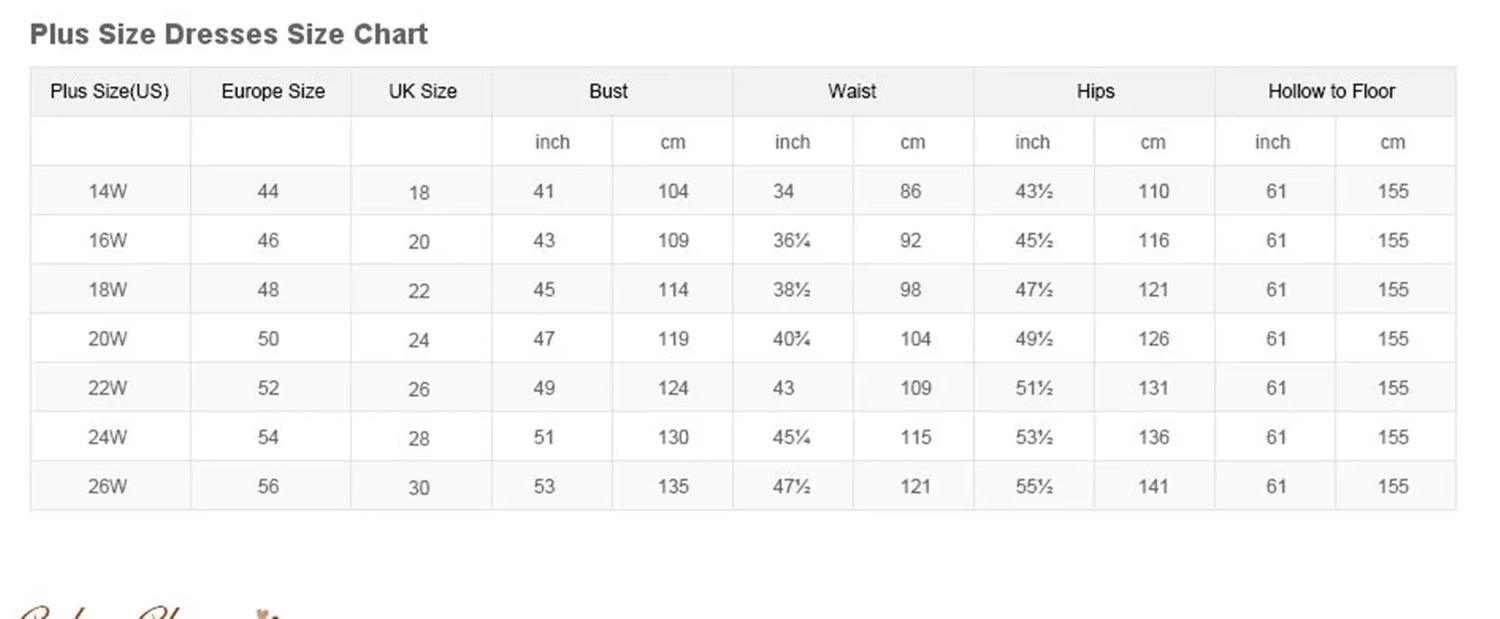Click the UK Size column header
The height and width of the screenshot is (619, 1500).
click(x=422, y=92)
